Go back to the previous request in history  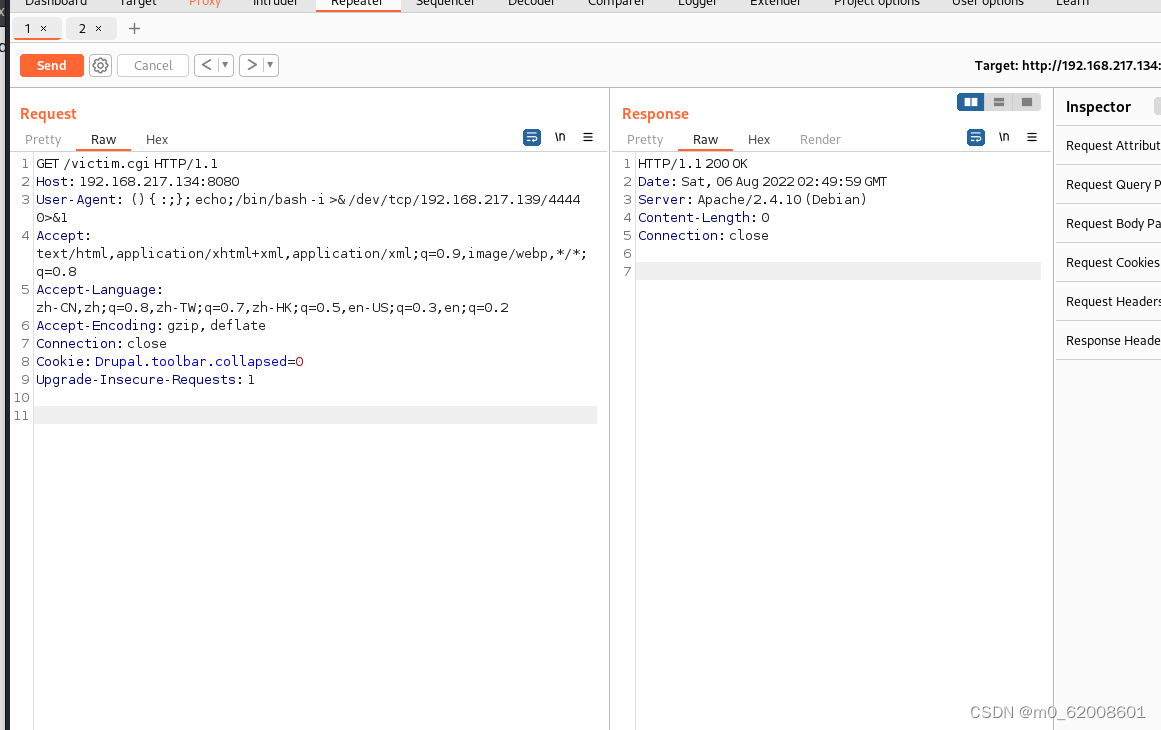point(207,65)
